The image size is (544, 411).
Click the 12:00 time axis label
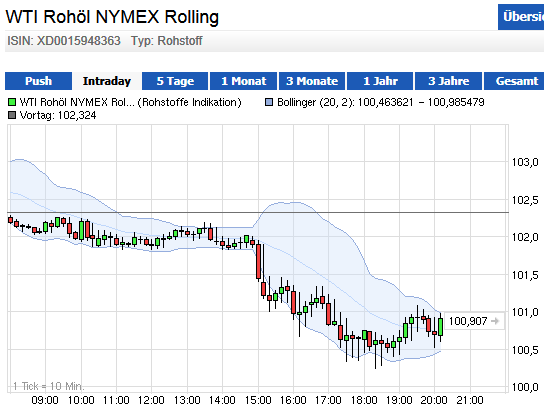151,400
